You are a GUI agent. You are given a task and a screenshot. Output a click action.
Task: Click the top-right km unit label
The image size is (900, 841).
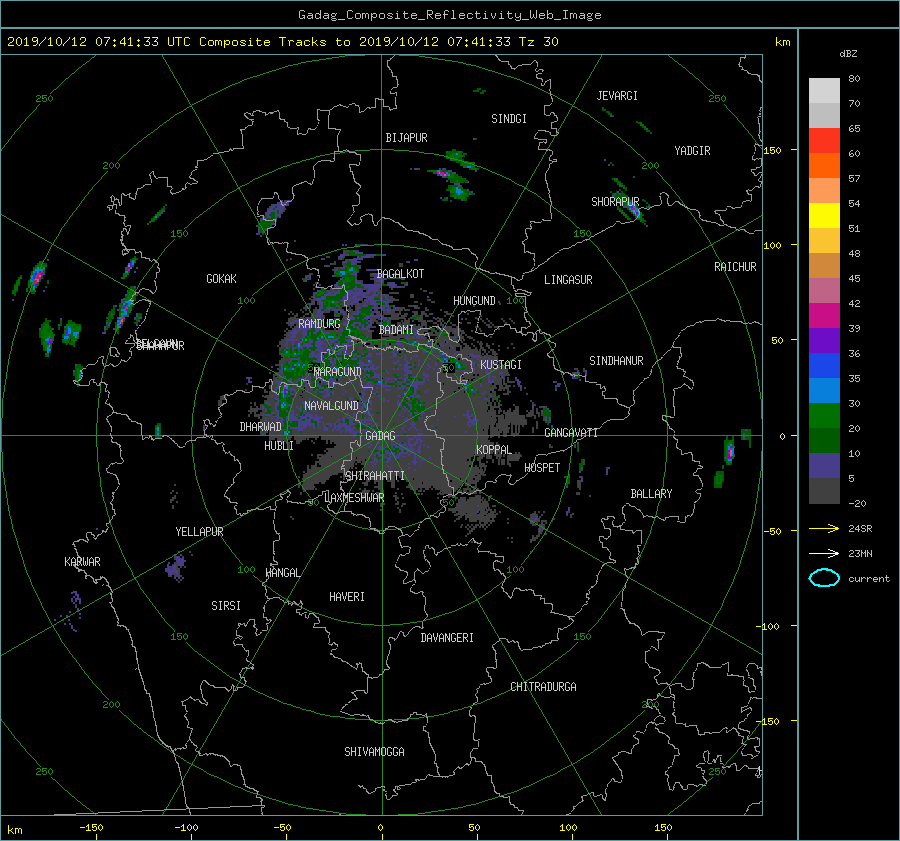[782, 42]
